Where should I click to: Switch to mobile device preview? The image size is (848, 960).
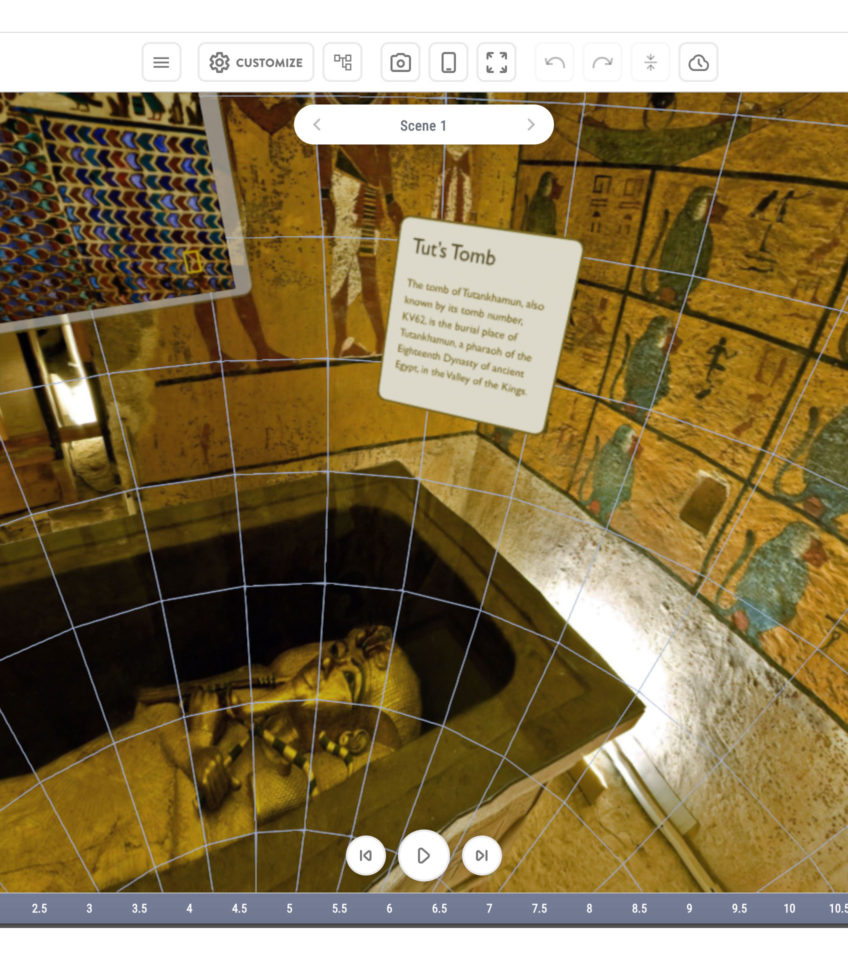tap(448, 62)
